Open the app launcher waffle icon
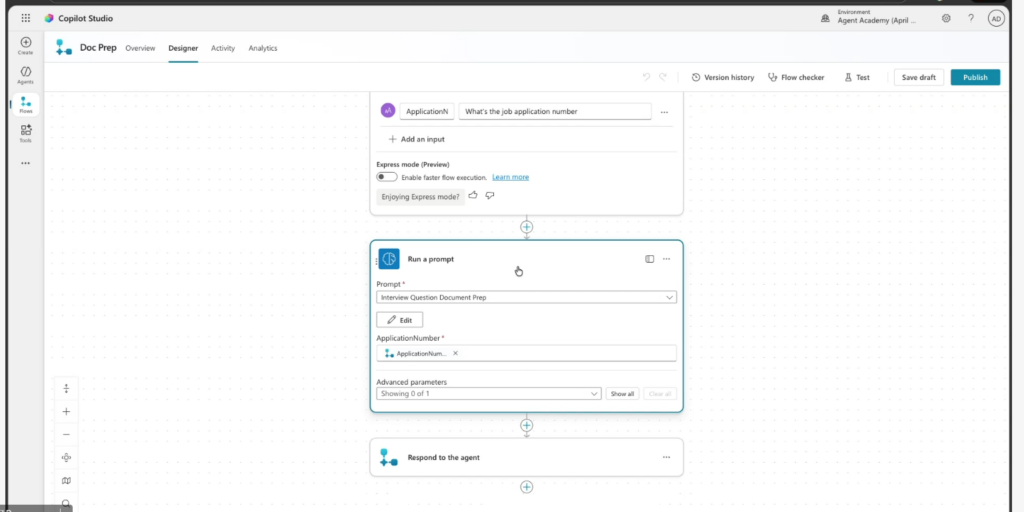Viewport: 1024px width, 512px height. tap(25, 18)
